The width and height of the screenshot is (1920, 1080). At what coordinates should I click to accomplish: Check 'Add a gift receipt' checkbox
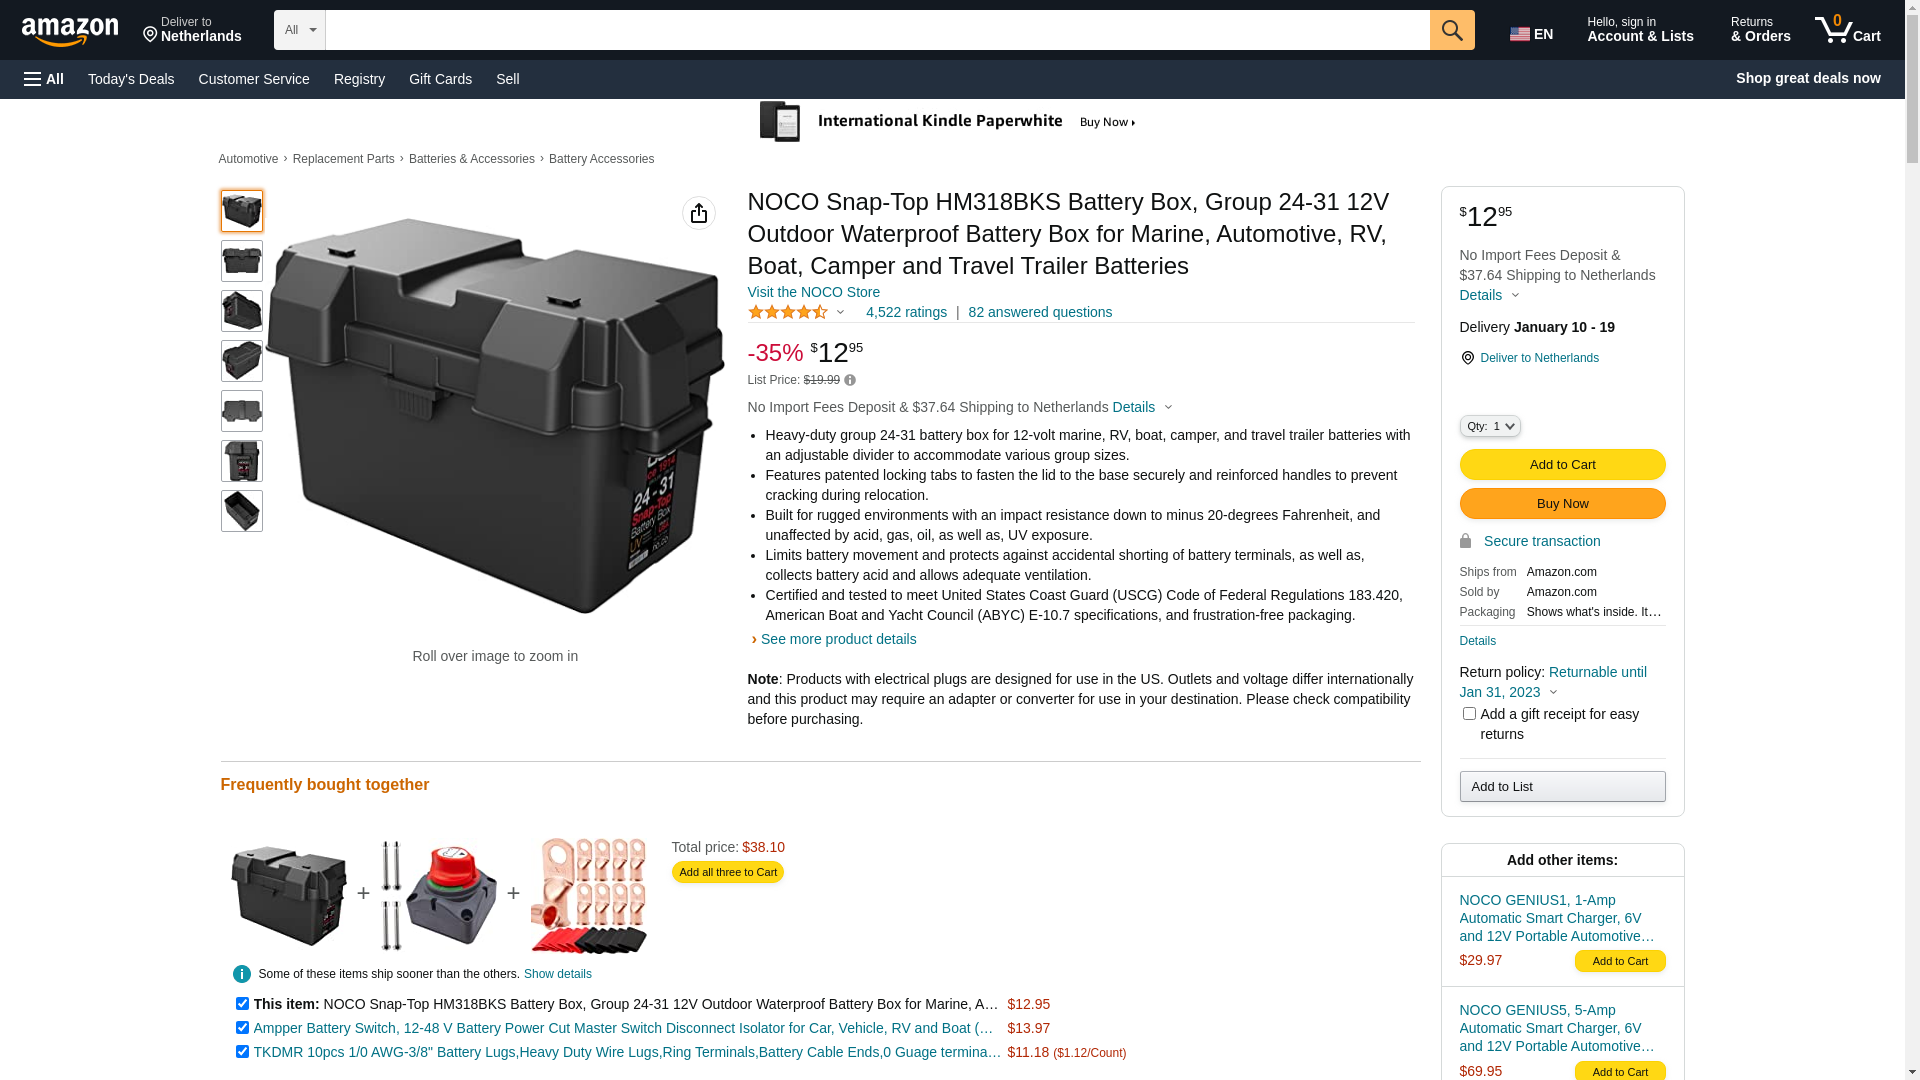point(1469,714)
